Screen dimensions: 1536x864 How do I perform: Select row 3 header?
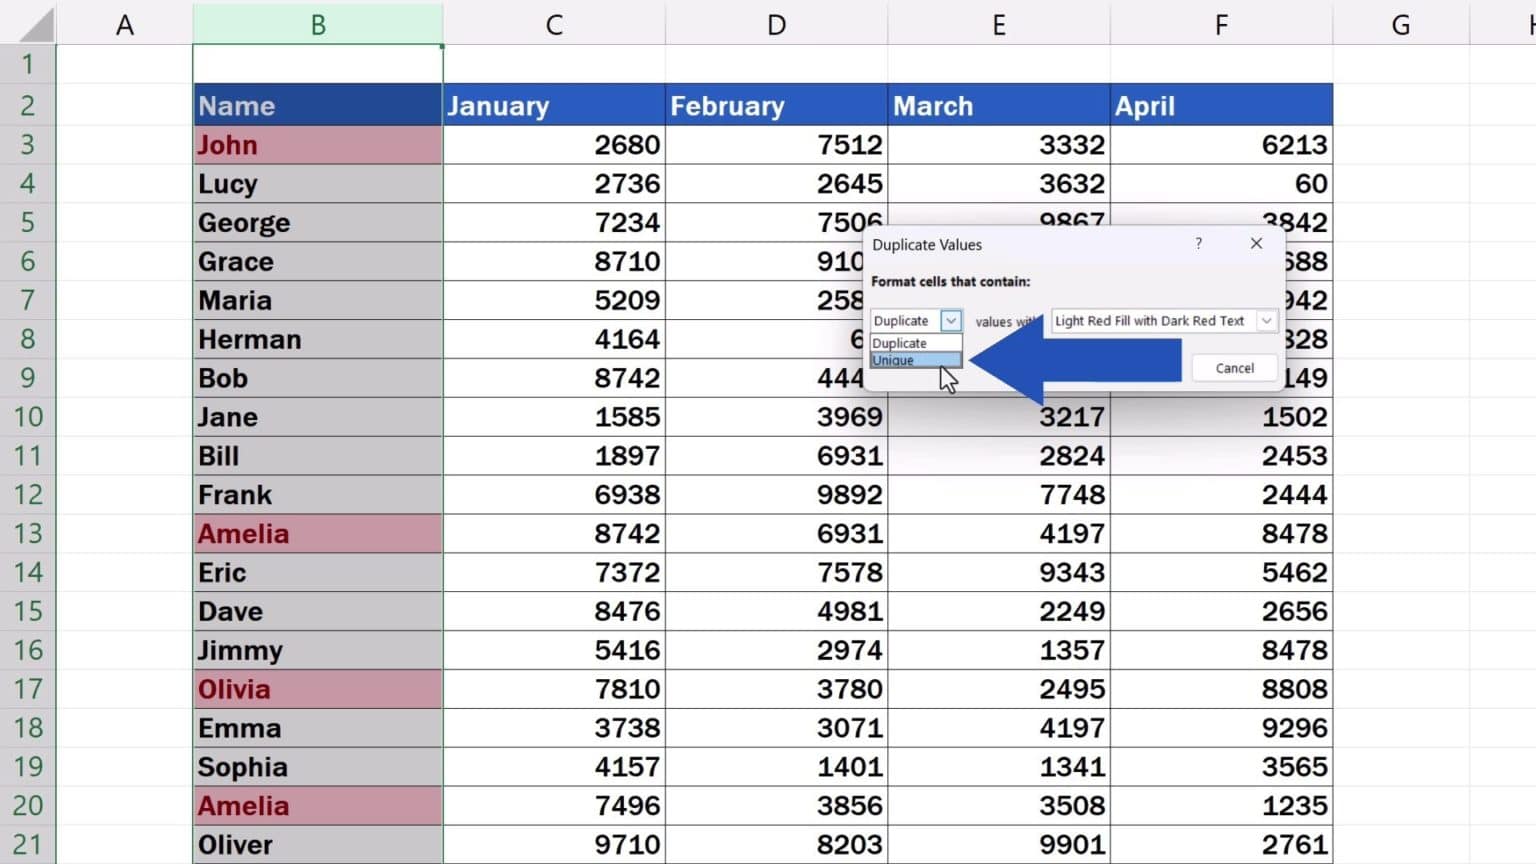pos(28,145)
